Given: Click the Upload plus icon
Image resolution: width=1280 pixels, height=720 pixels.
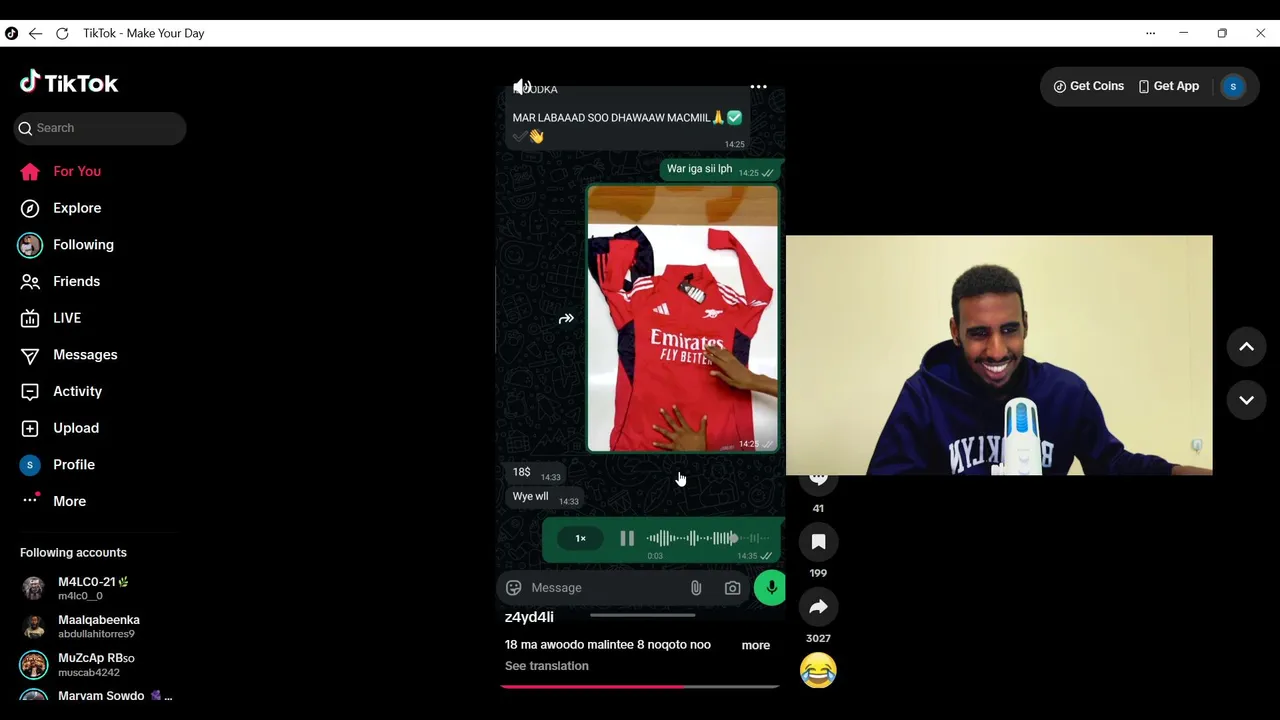Looking at the screenshot, I should [x=30, y=428].
